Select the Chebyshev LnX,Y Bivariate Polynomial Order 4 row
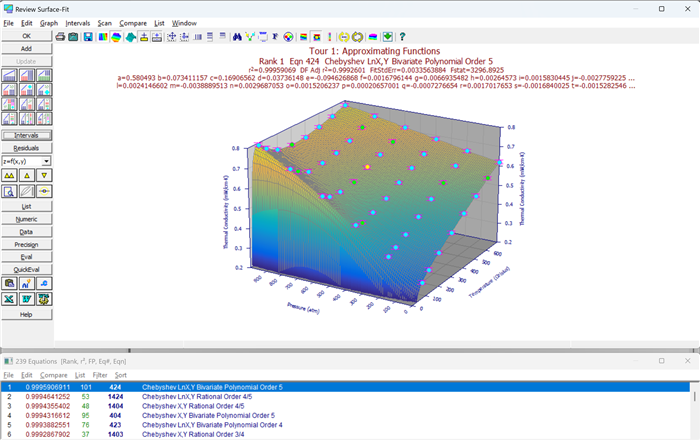This screenshot has width=700, height=440. point(345,425)
